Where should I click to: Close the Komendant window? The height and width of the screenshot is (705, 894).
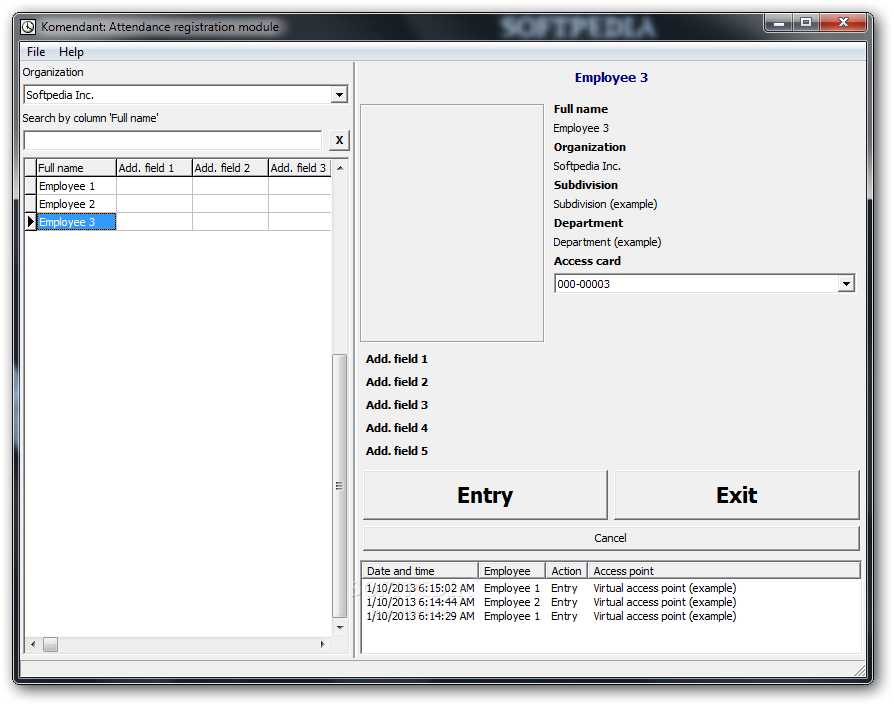click(x=843, y=23)
